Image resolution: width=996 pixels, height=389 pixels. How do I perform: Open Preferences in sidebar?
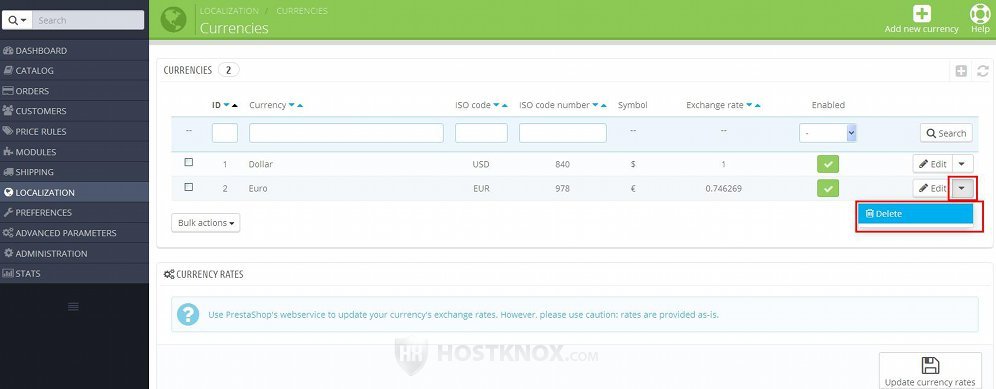tap(74, 212)
